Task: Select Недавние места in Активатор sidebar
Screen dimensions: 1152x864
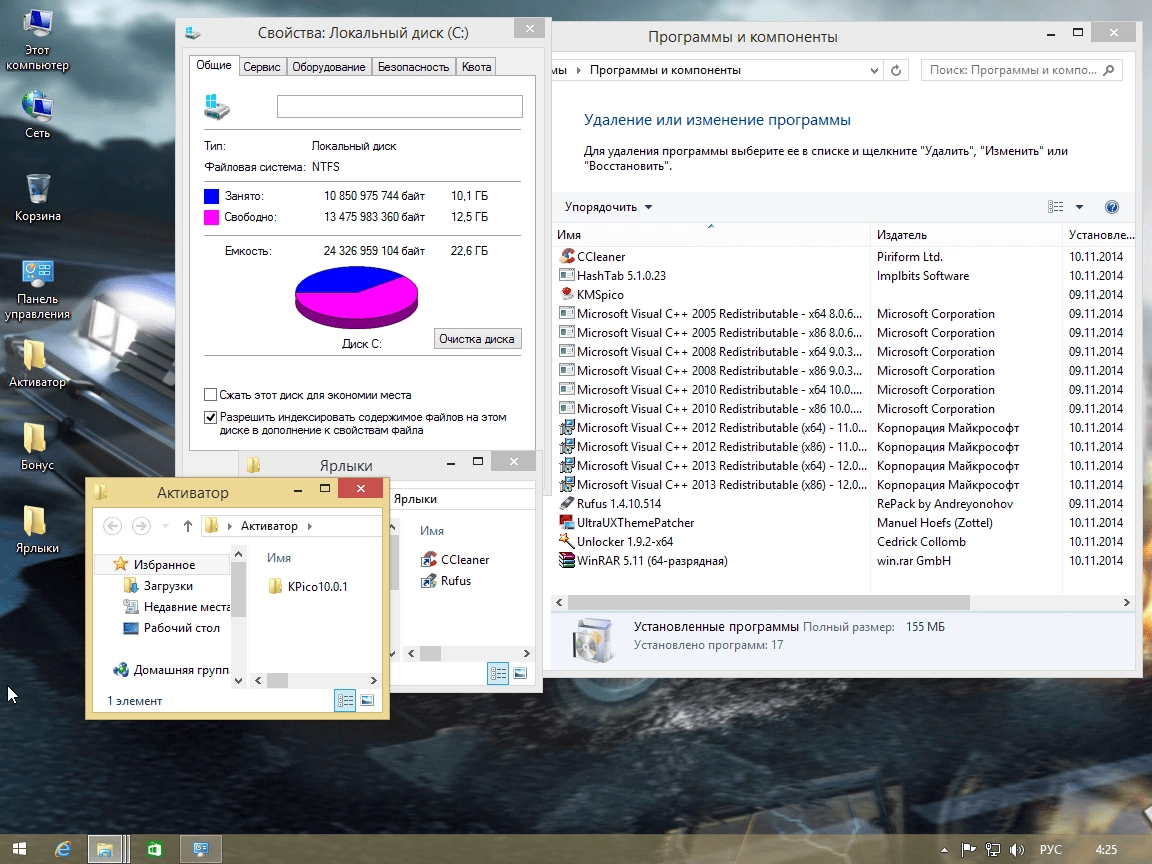Action: click(176, 607)
